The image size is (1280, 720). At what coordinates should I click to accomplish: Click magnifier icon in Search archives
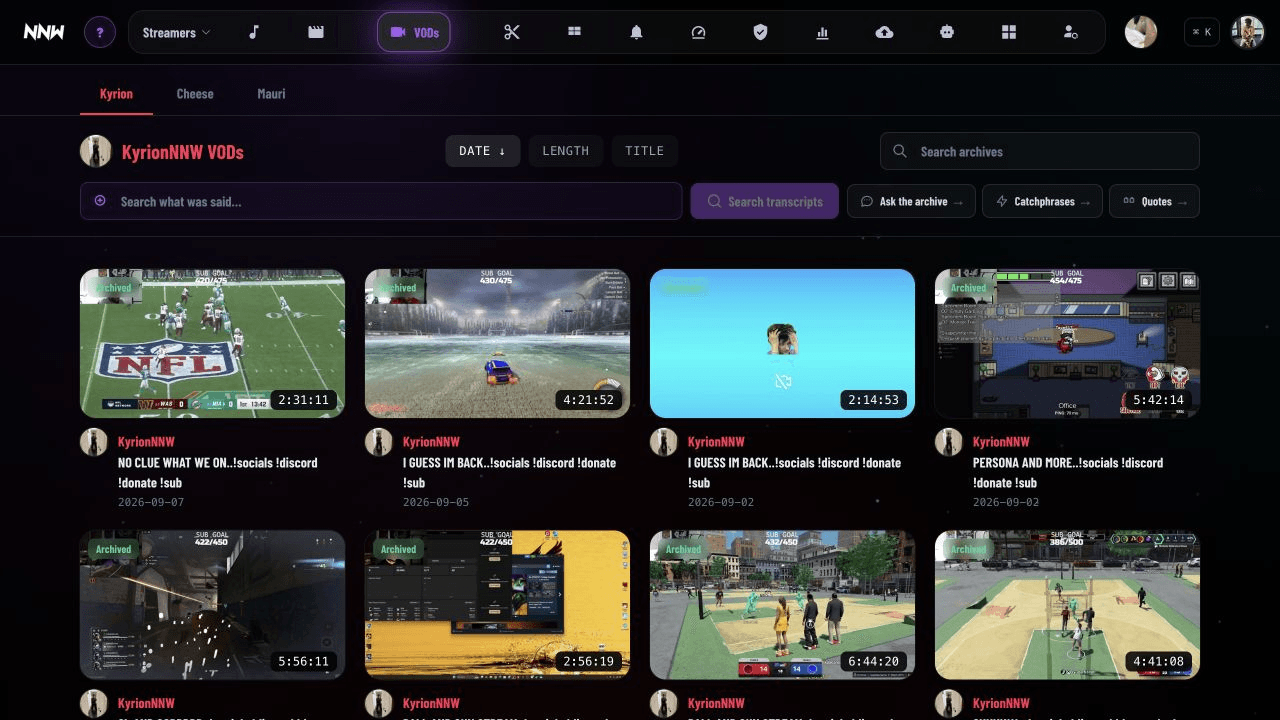(900, 151)
